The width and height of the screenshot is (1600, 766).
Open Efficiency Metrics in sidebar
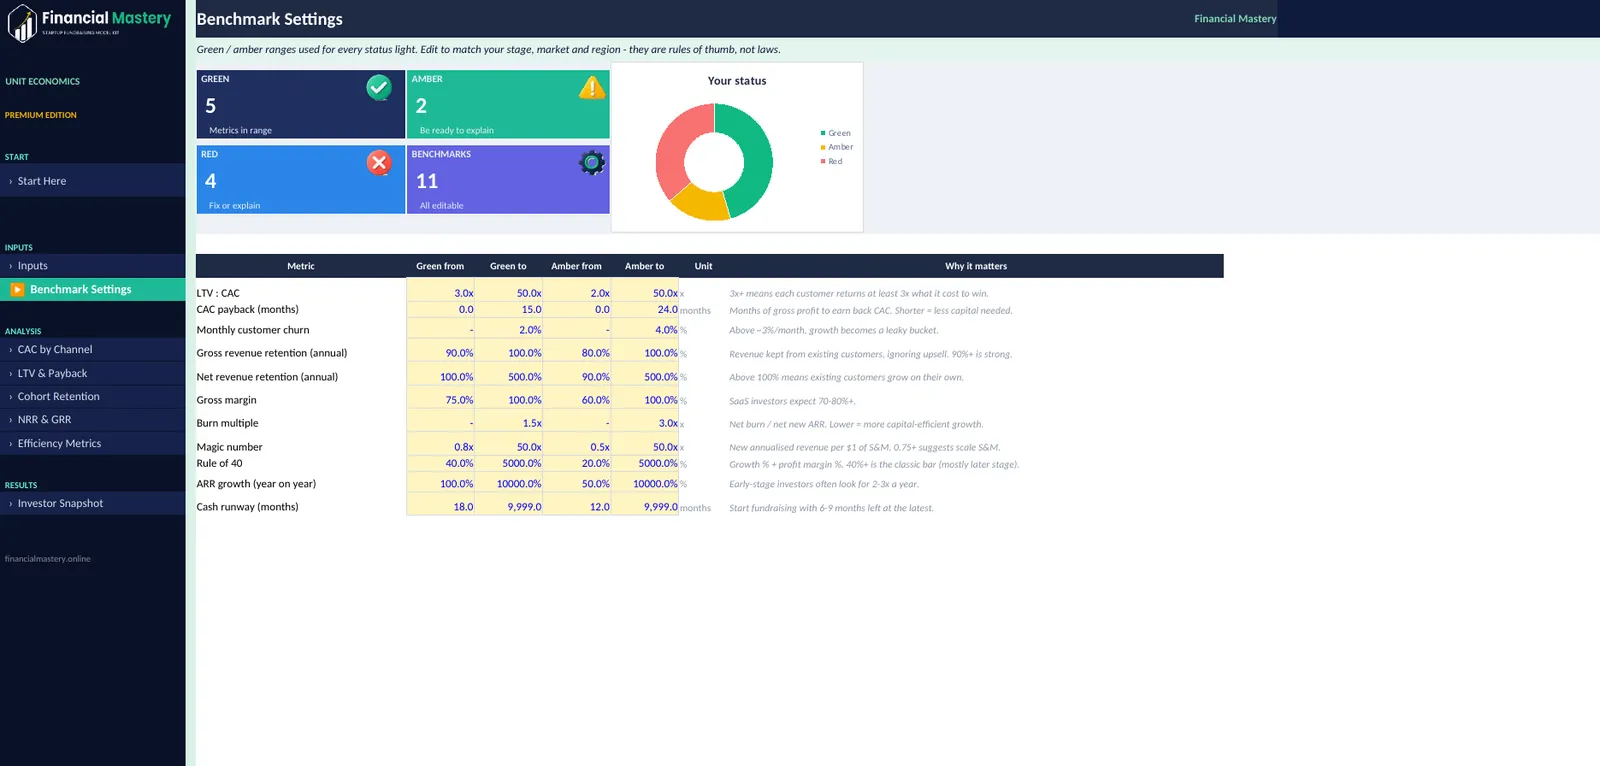click(93, 444)
